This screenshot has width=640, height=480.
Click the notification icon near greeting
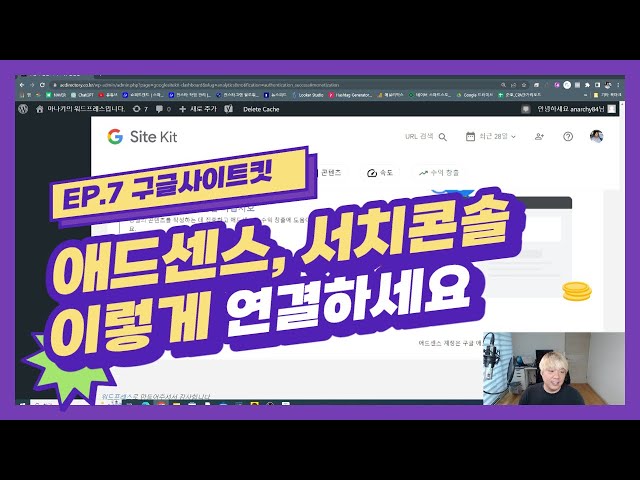[x=525, y=109]
